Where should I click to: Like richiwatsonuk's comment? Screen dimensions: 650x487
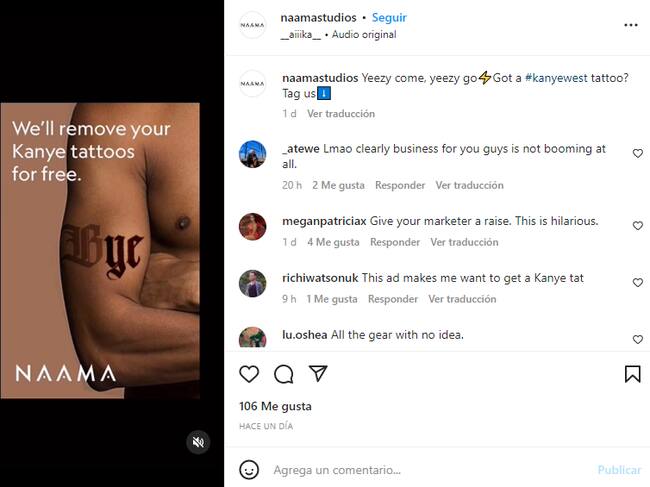[637, 283]
